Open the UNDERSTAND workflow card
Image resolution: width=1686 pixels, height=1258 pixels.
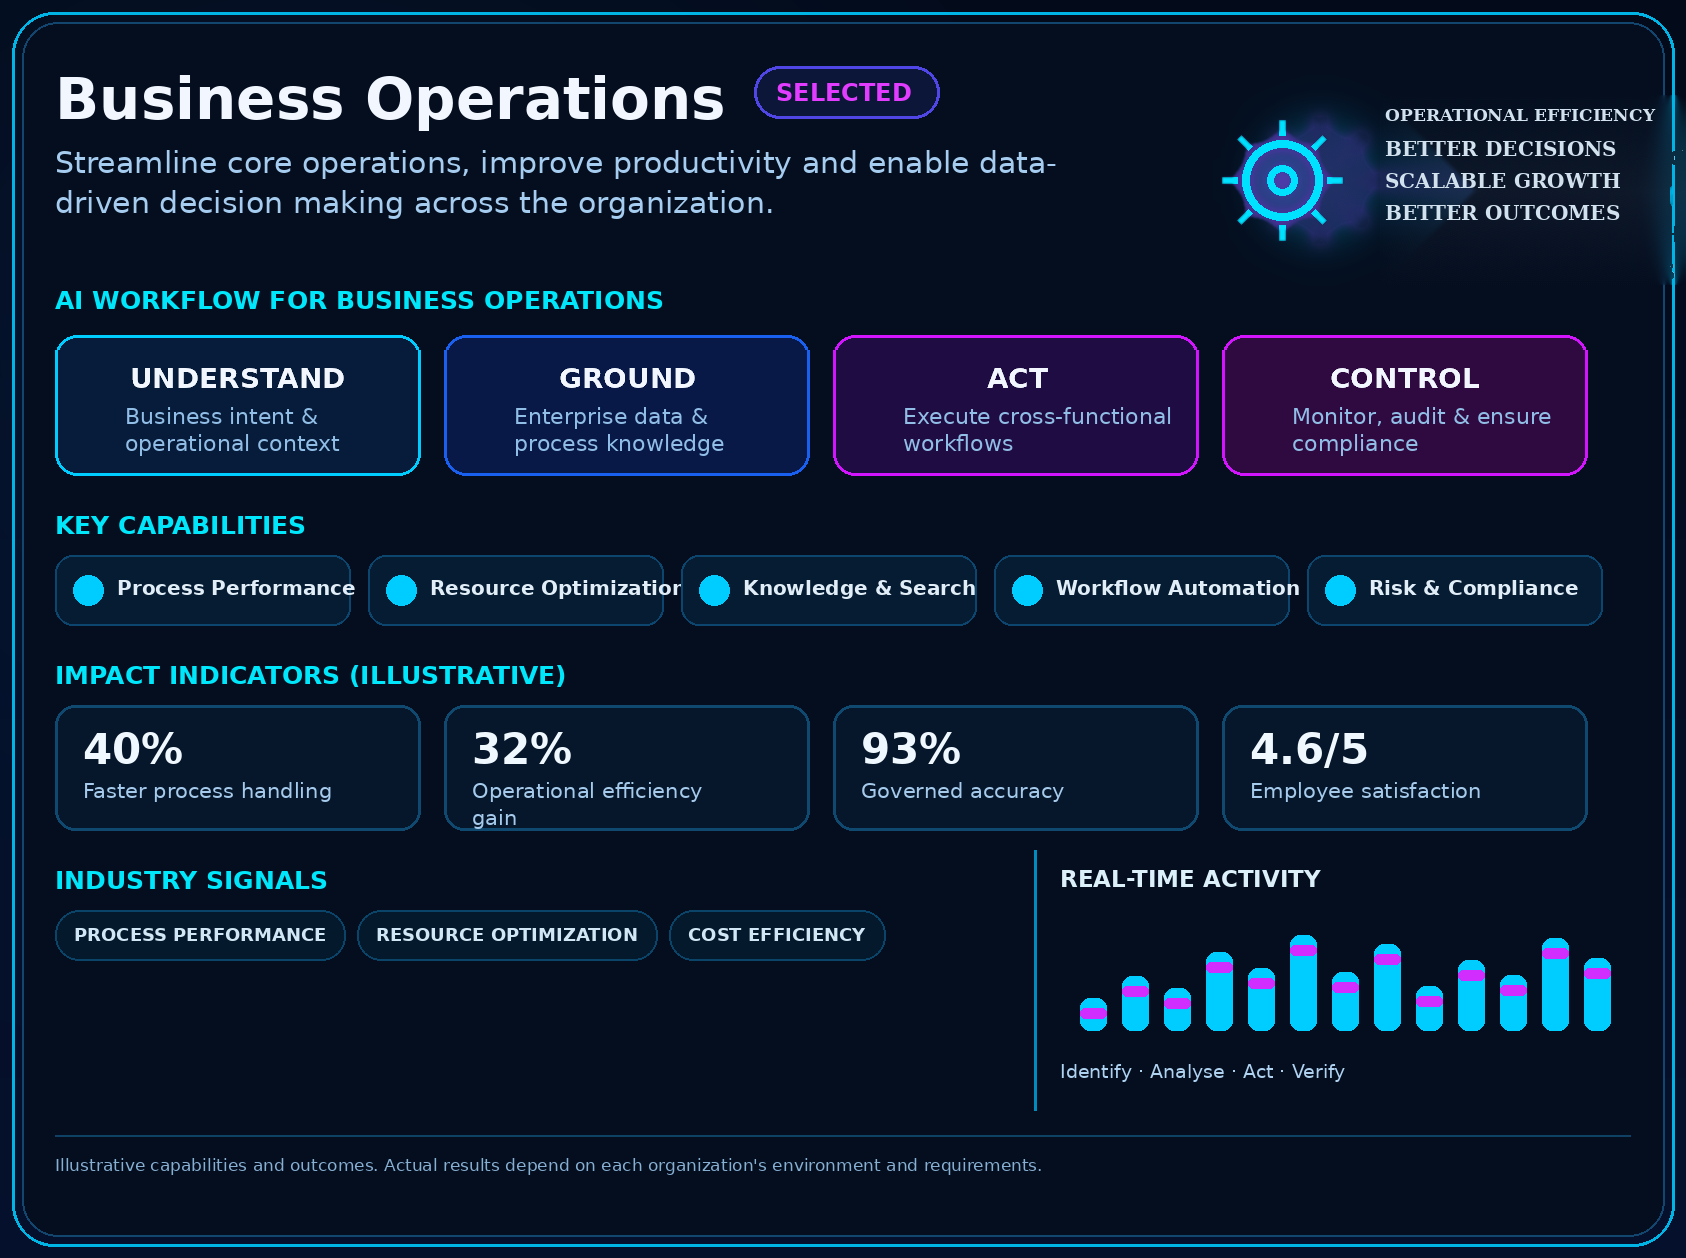pos(238,405)
